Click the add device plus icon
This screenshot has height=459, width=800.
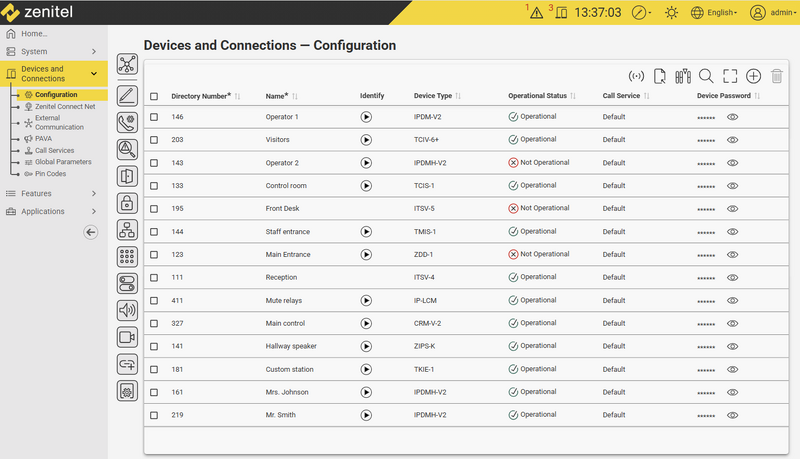pos(754,76)
